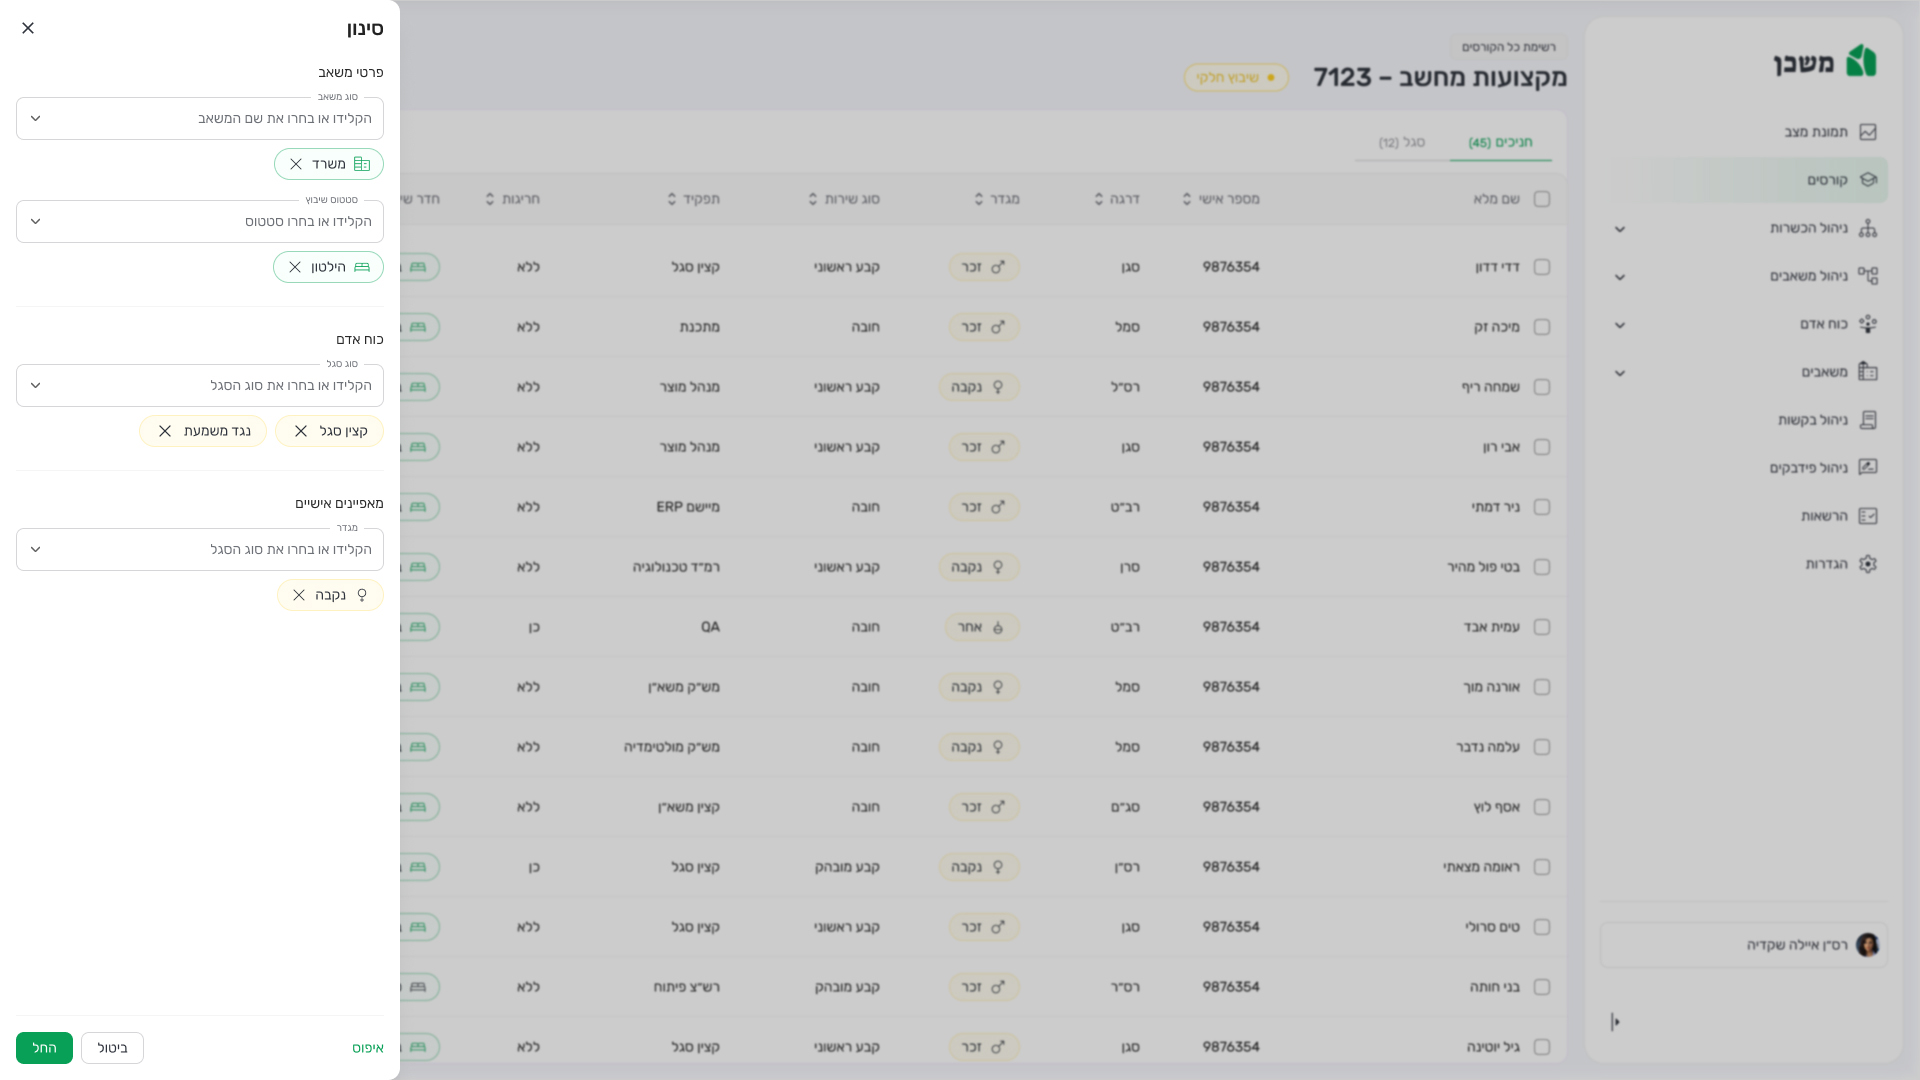Remove the הילטון status chip
The image size is (1920, 1080).
tap(295, 267)
